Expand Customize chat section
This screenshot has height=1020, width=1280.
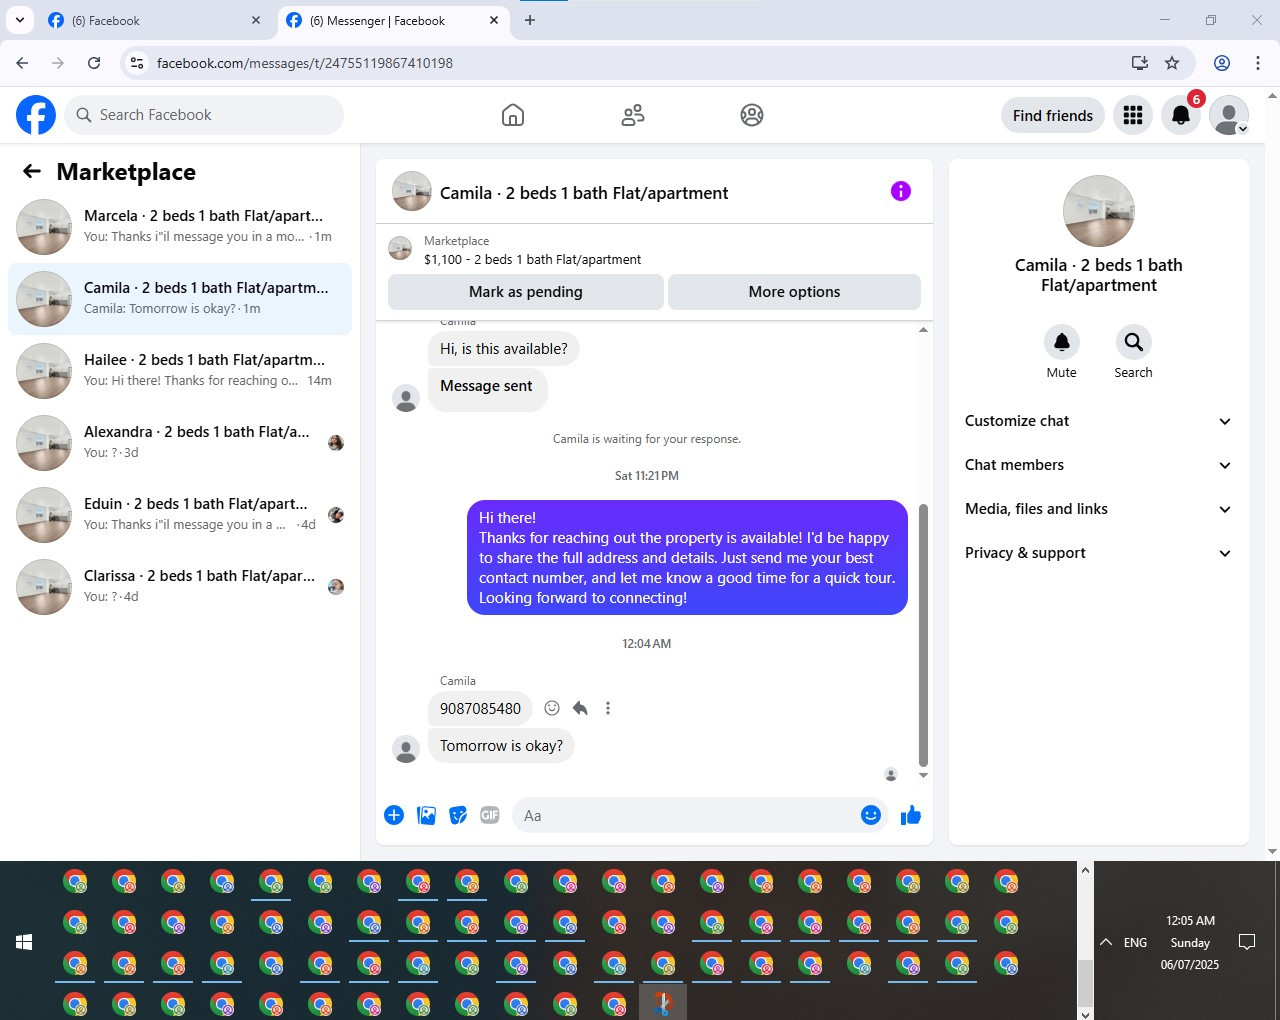point(1098,421)
